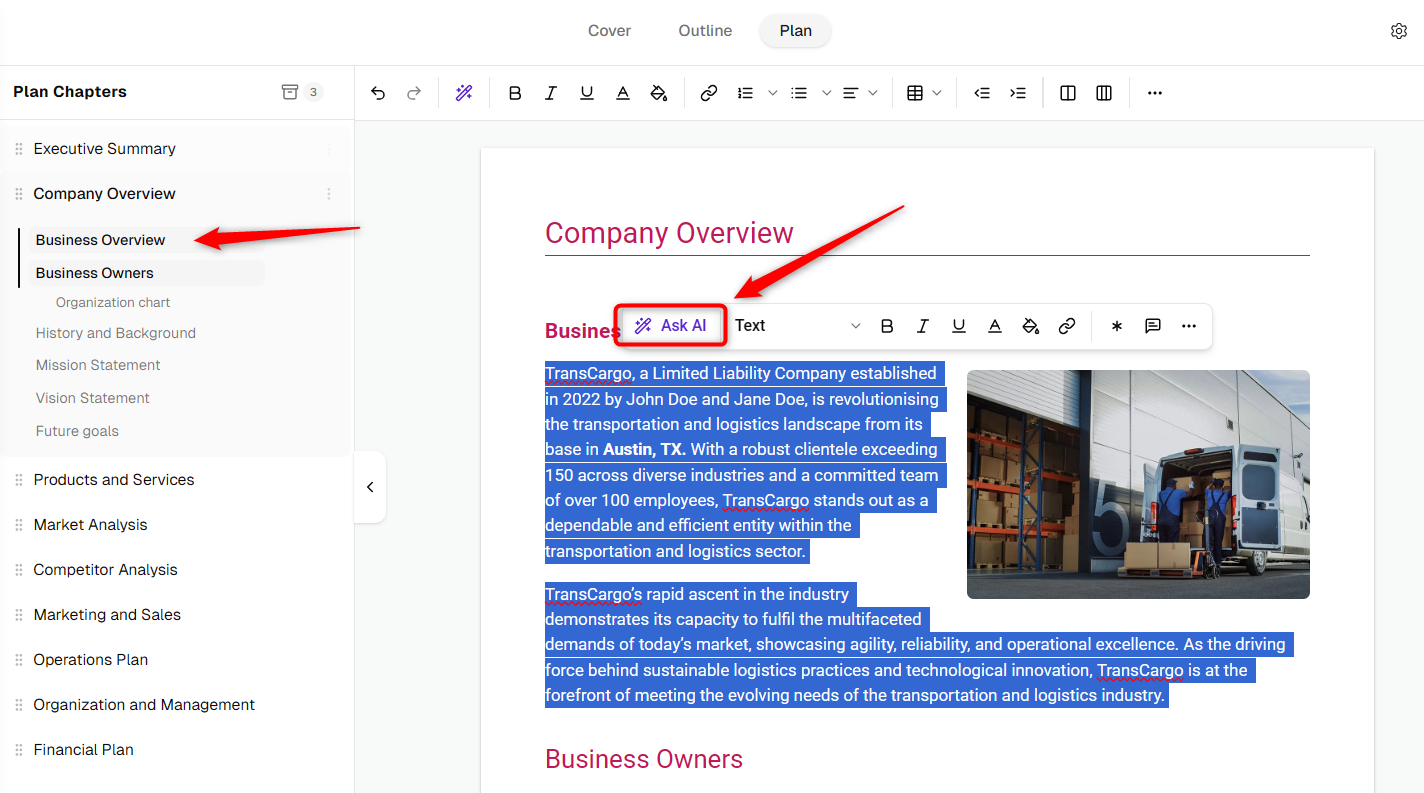Open the archive icon beside Plan Chapters
Image resolution: width=1424 pixels, height=793 pixels.
(x=290, y=92)
